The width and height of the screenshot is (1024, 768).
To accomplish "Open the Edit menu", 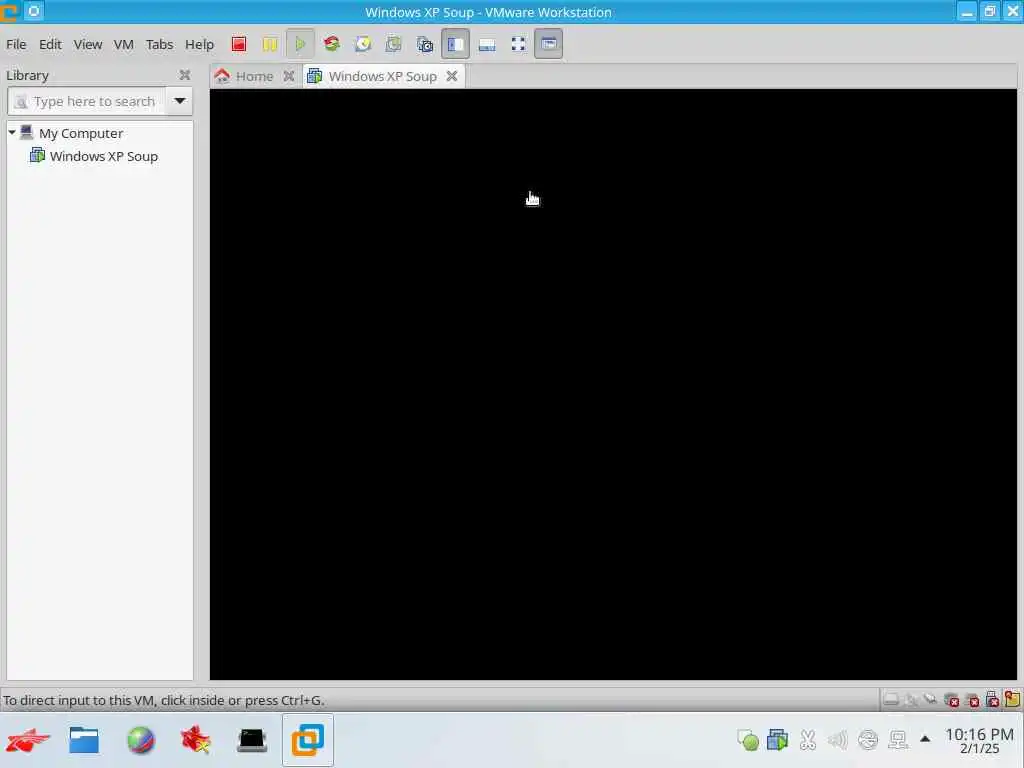I will click(x=50, y=44).
